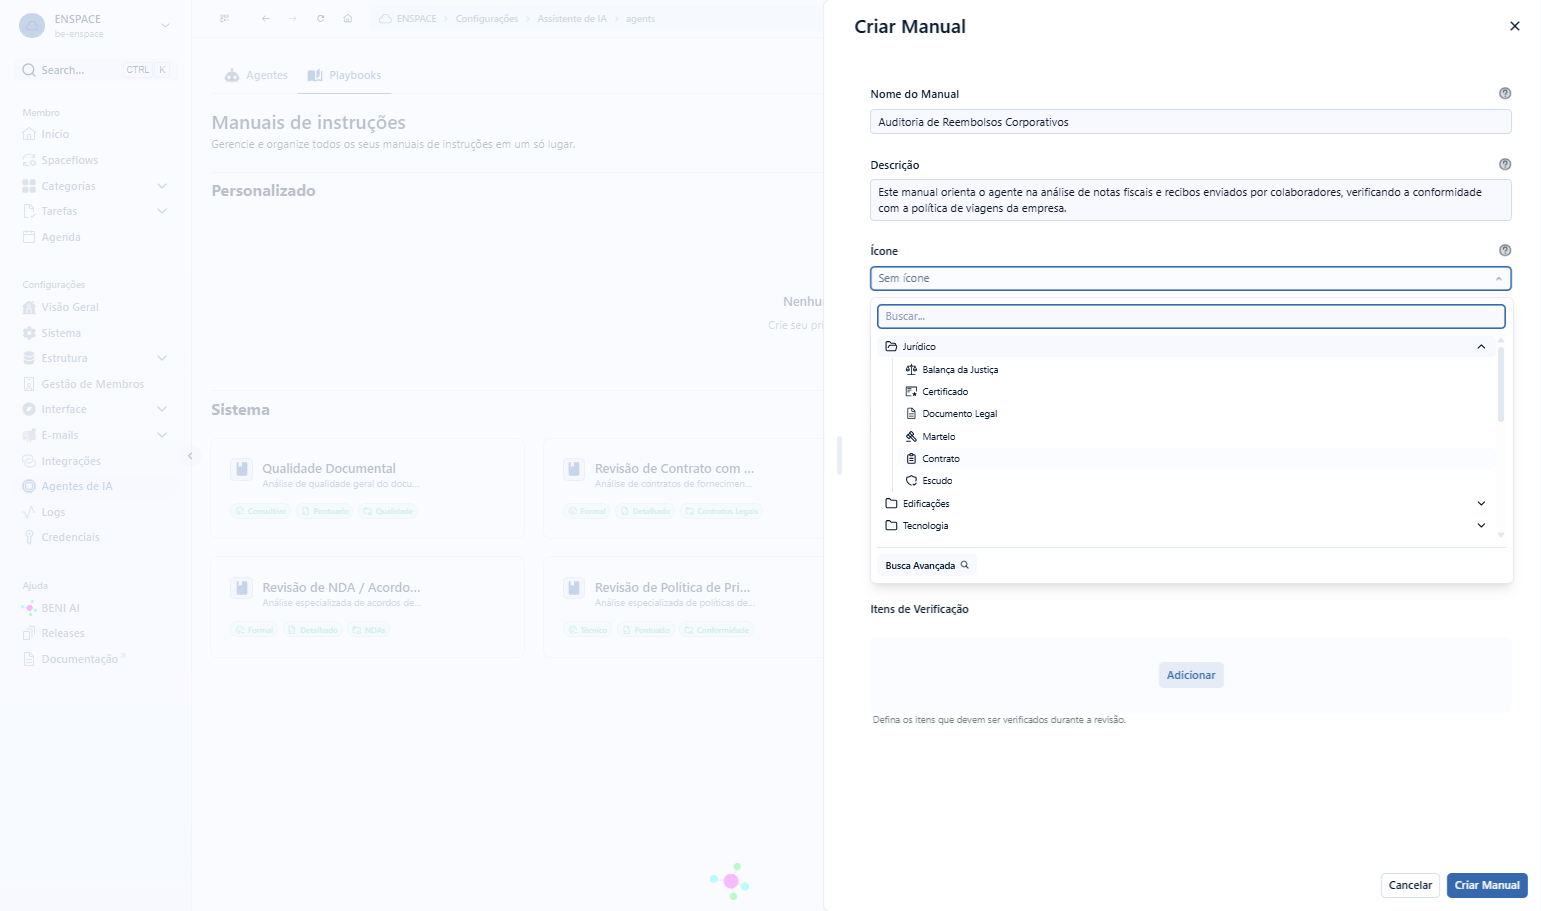Open the ENSPACE workspace switcher
The image size is (1541, 911).
point(95,25)
